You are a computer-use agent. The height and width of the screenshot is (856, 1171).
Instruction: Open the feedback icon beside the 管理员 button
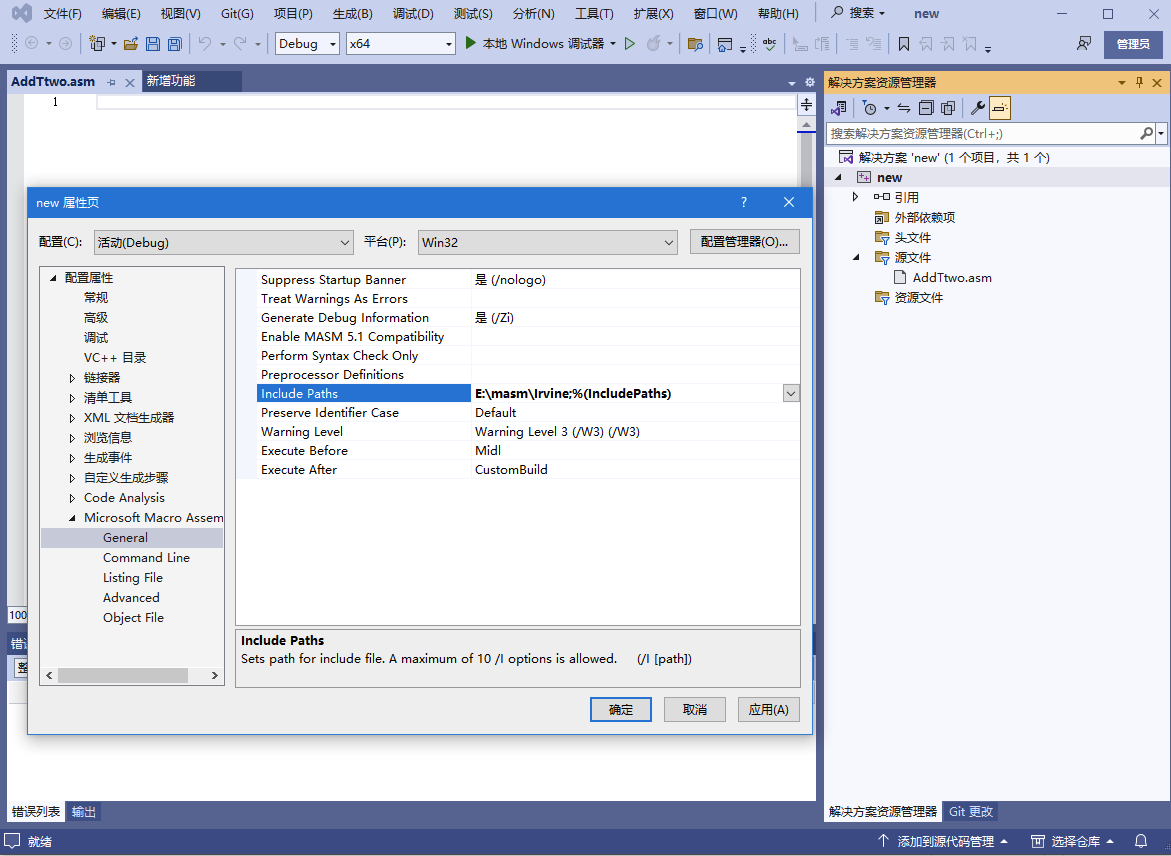coord(1084,44)
